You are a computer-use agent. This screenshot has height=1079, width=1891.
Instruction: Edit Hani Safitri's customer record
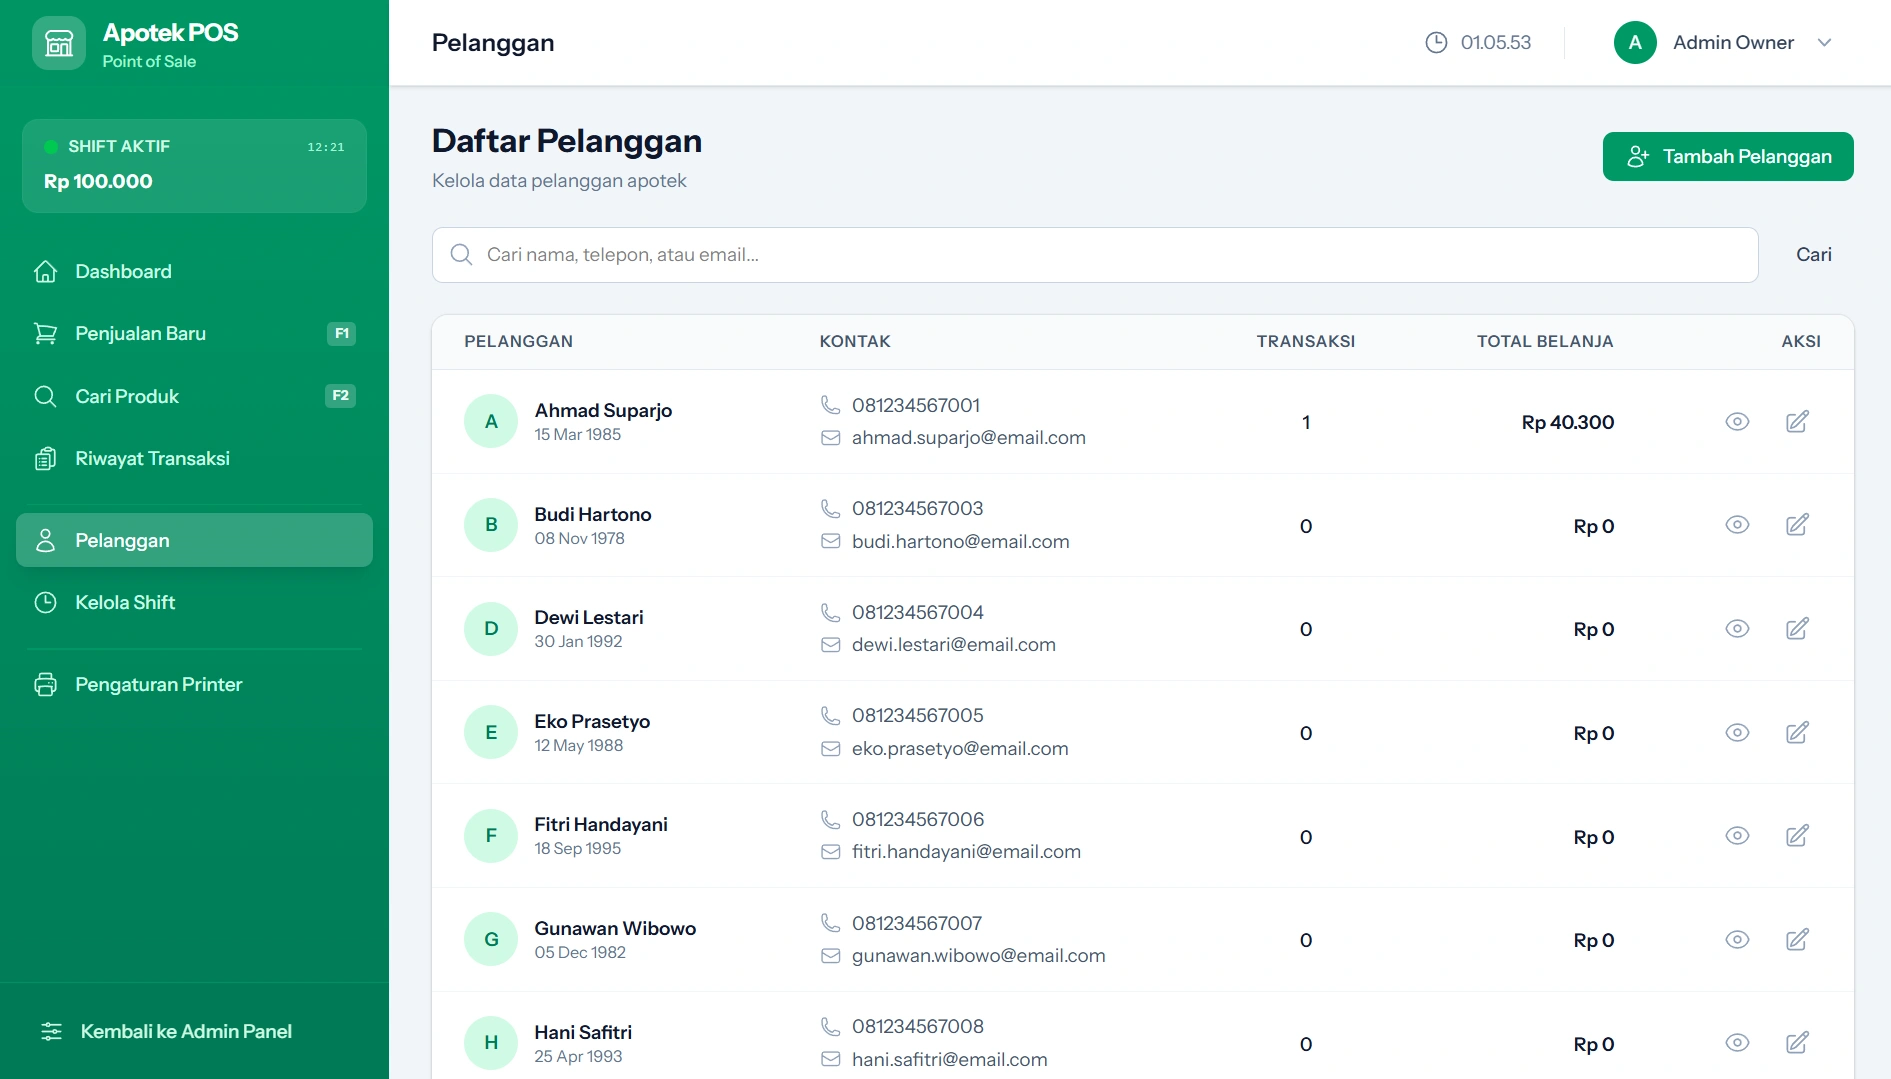(1797, 1043)
